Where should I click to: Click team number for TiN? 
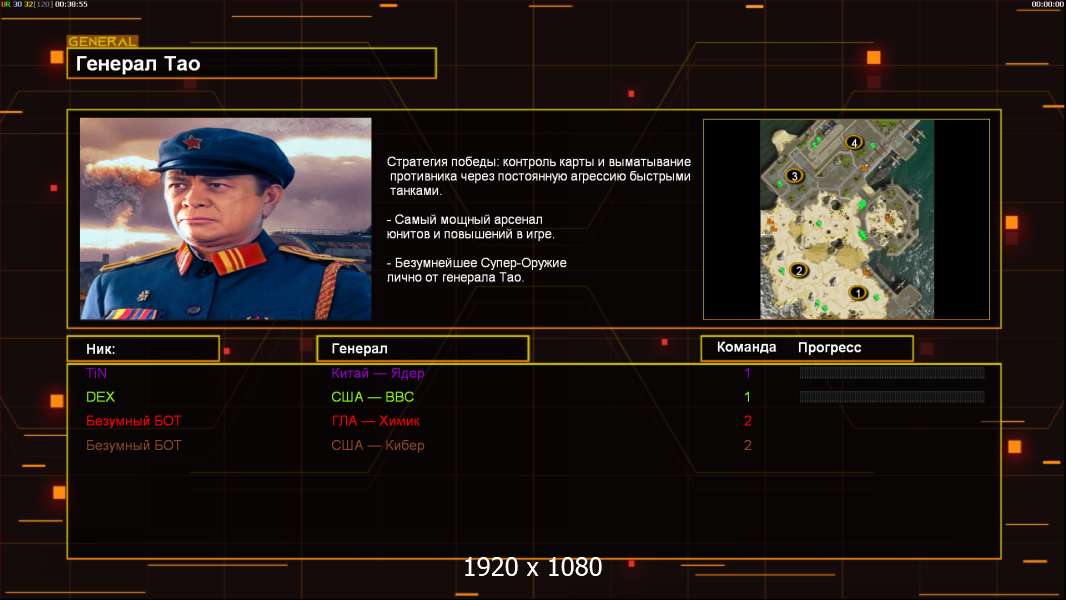pos(747,373)
